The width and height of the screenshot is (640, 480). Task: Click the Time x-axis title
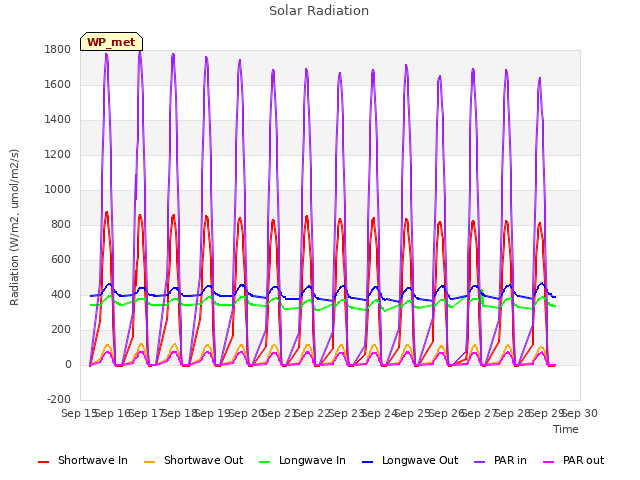(566, 429)
